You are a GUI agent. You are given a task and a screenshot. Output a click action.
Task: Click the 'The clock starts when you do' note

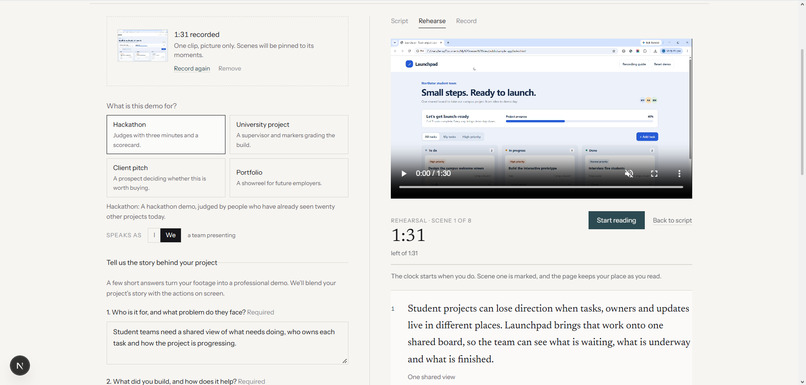[x=526, y=276]
